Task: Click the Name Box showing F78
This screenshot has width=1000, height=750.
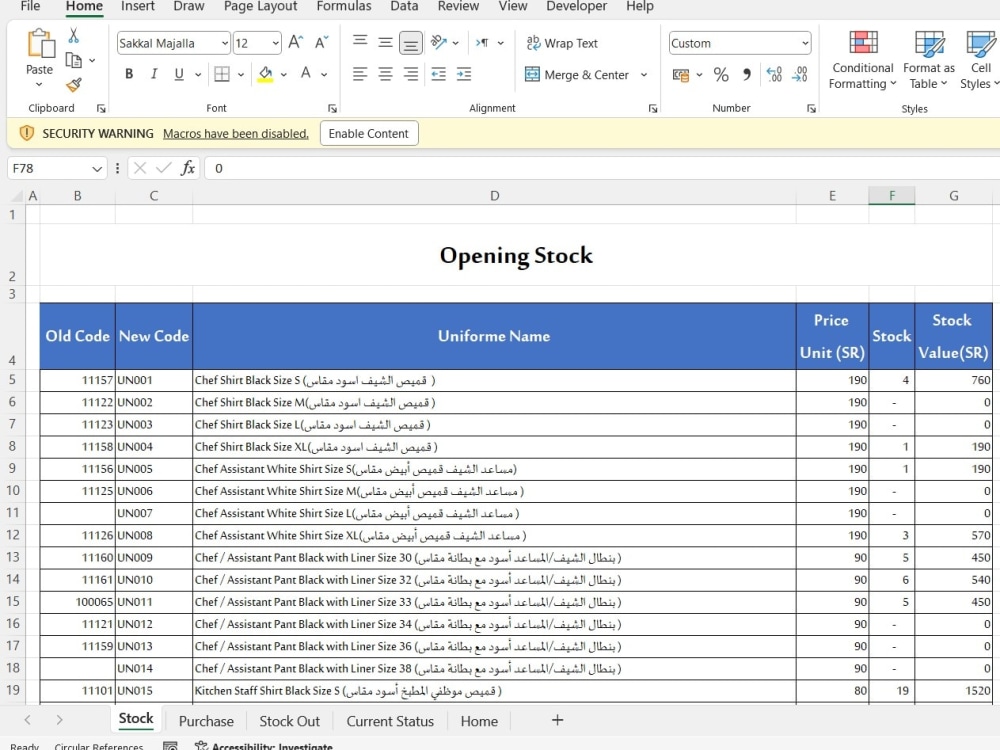Action: coord(48,168)
